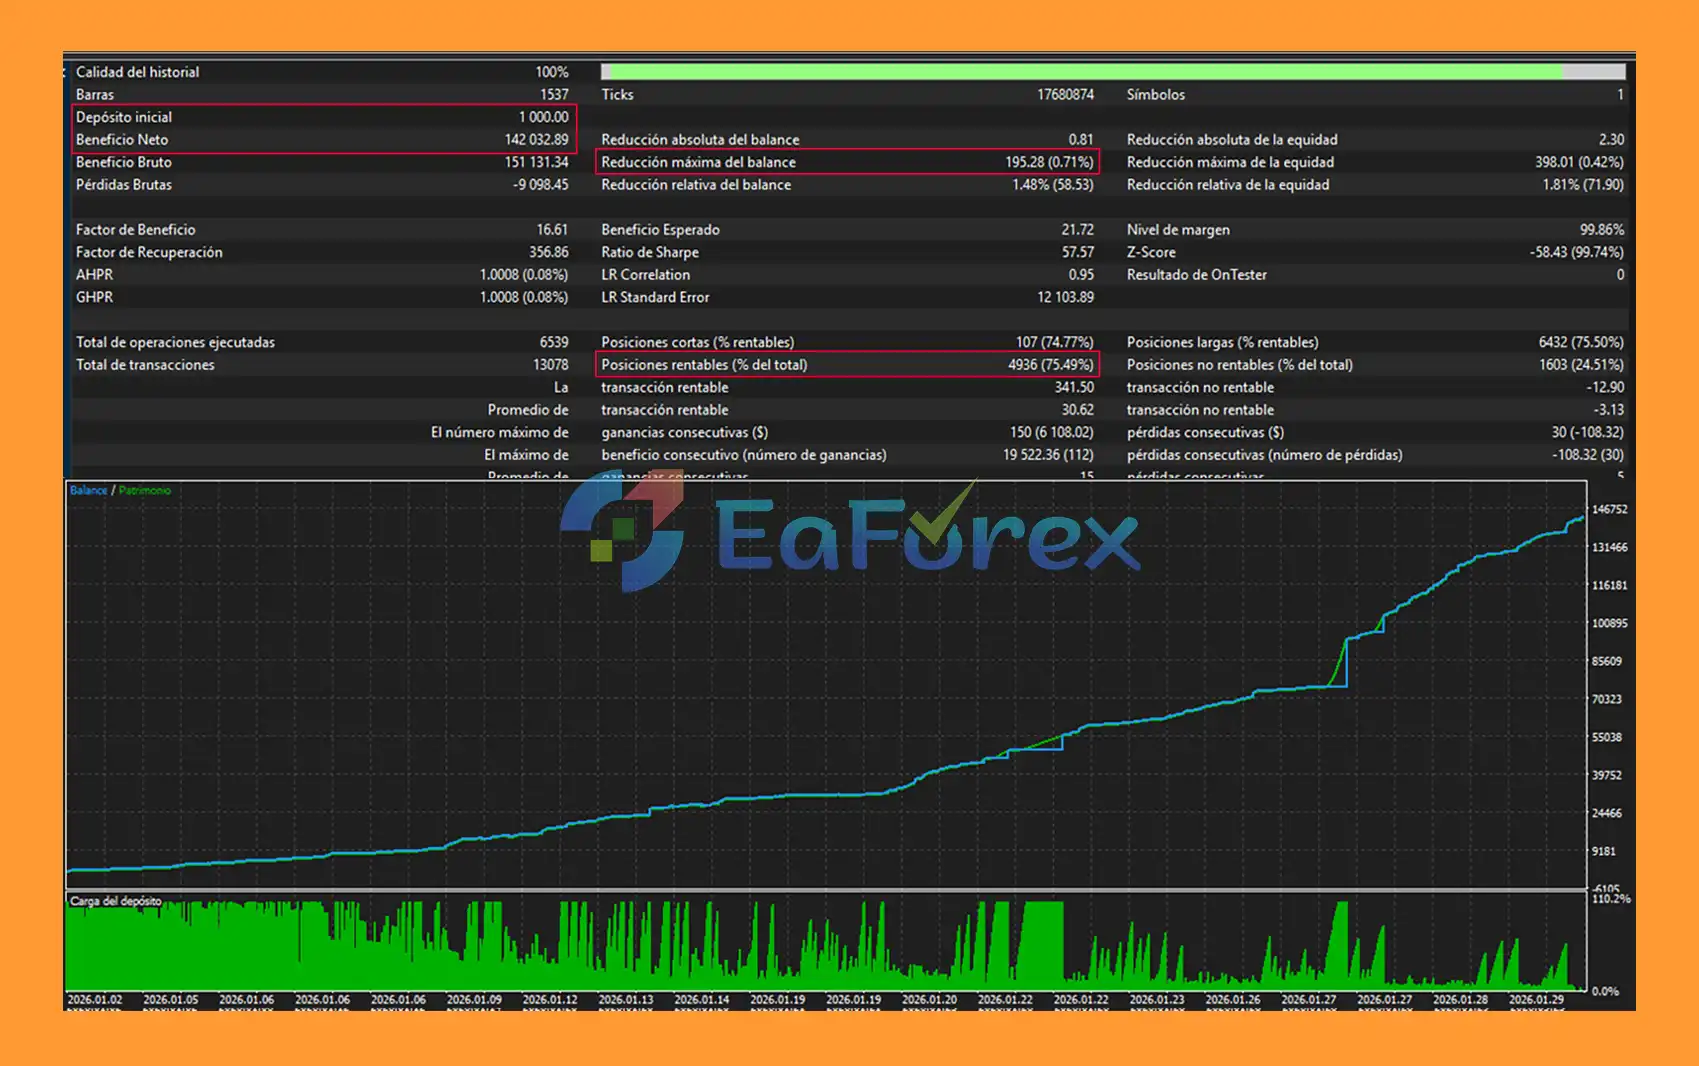Select the Nivel de margen value 99.86%
The width and height of the screenshot is (1699, 1066).
[x=1601, y=230]
